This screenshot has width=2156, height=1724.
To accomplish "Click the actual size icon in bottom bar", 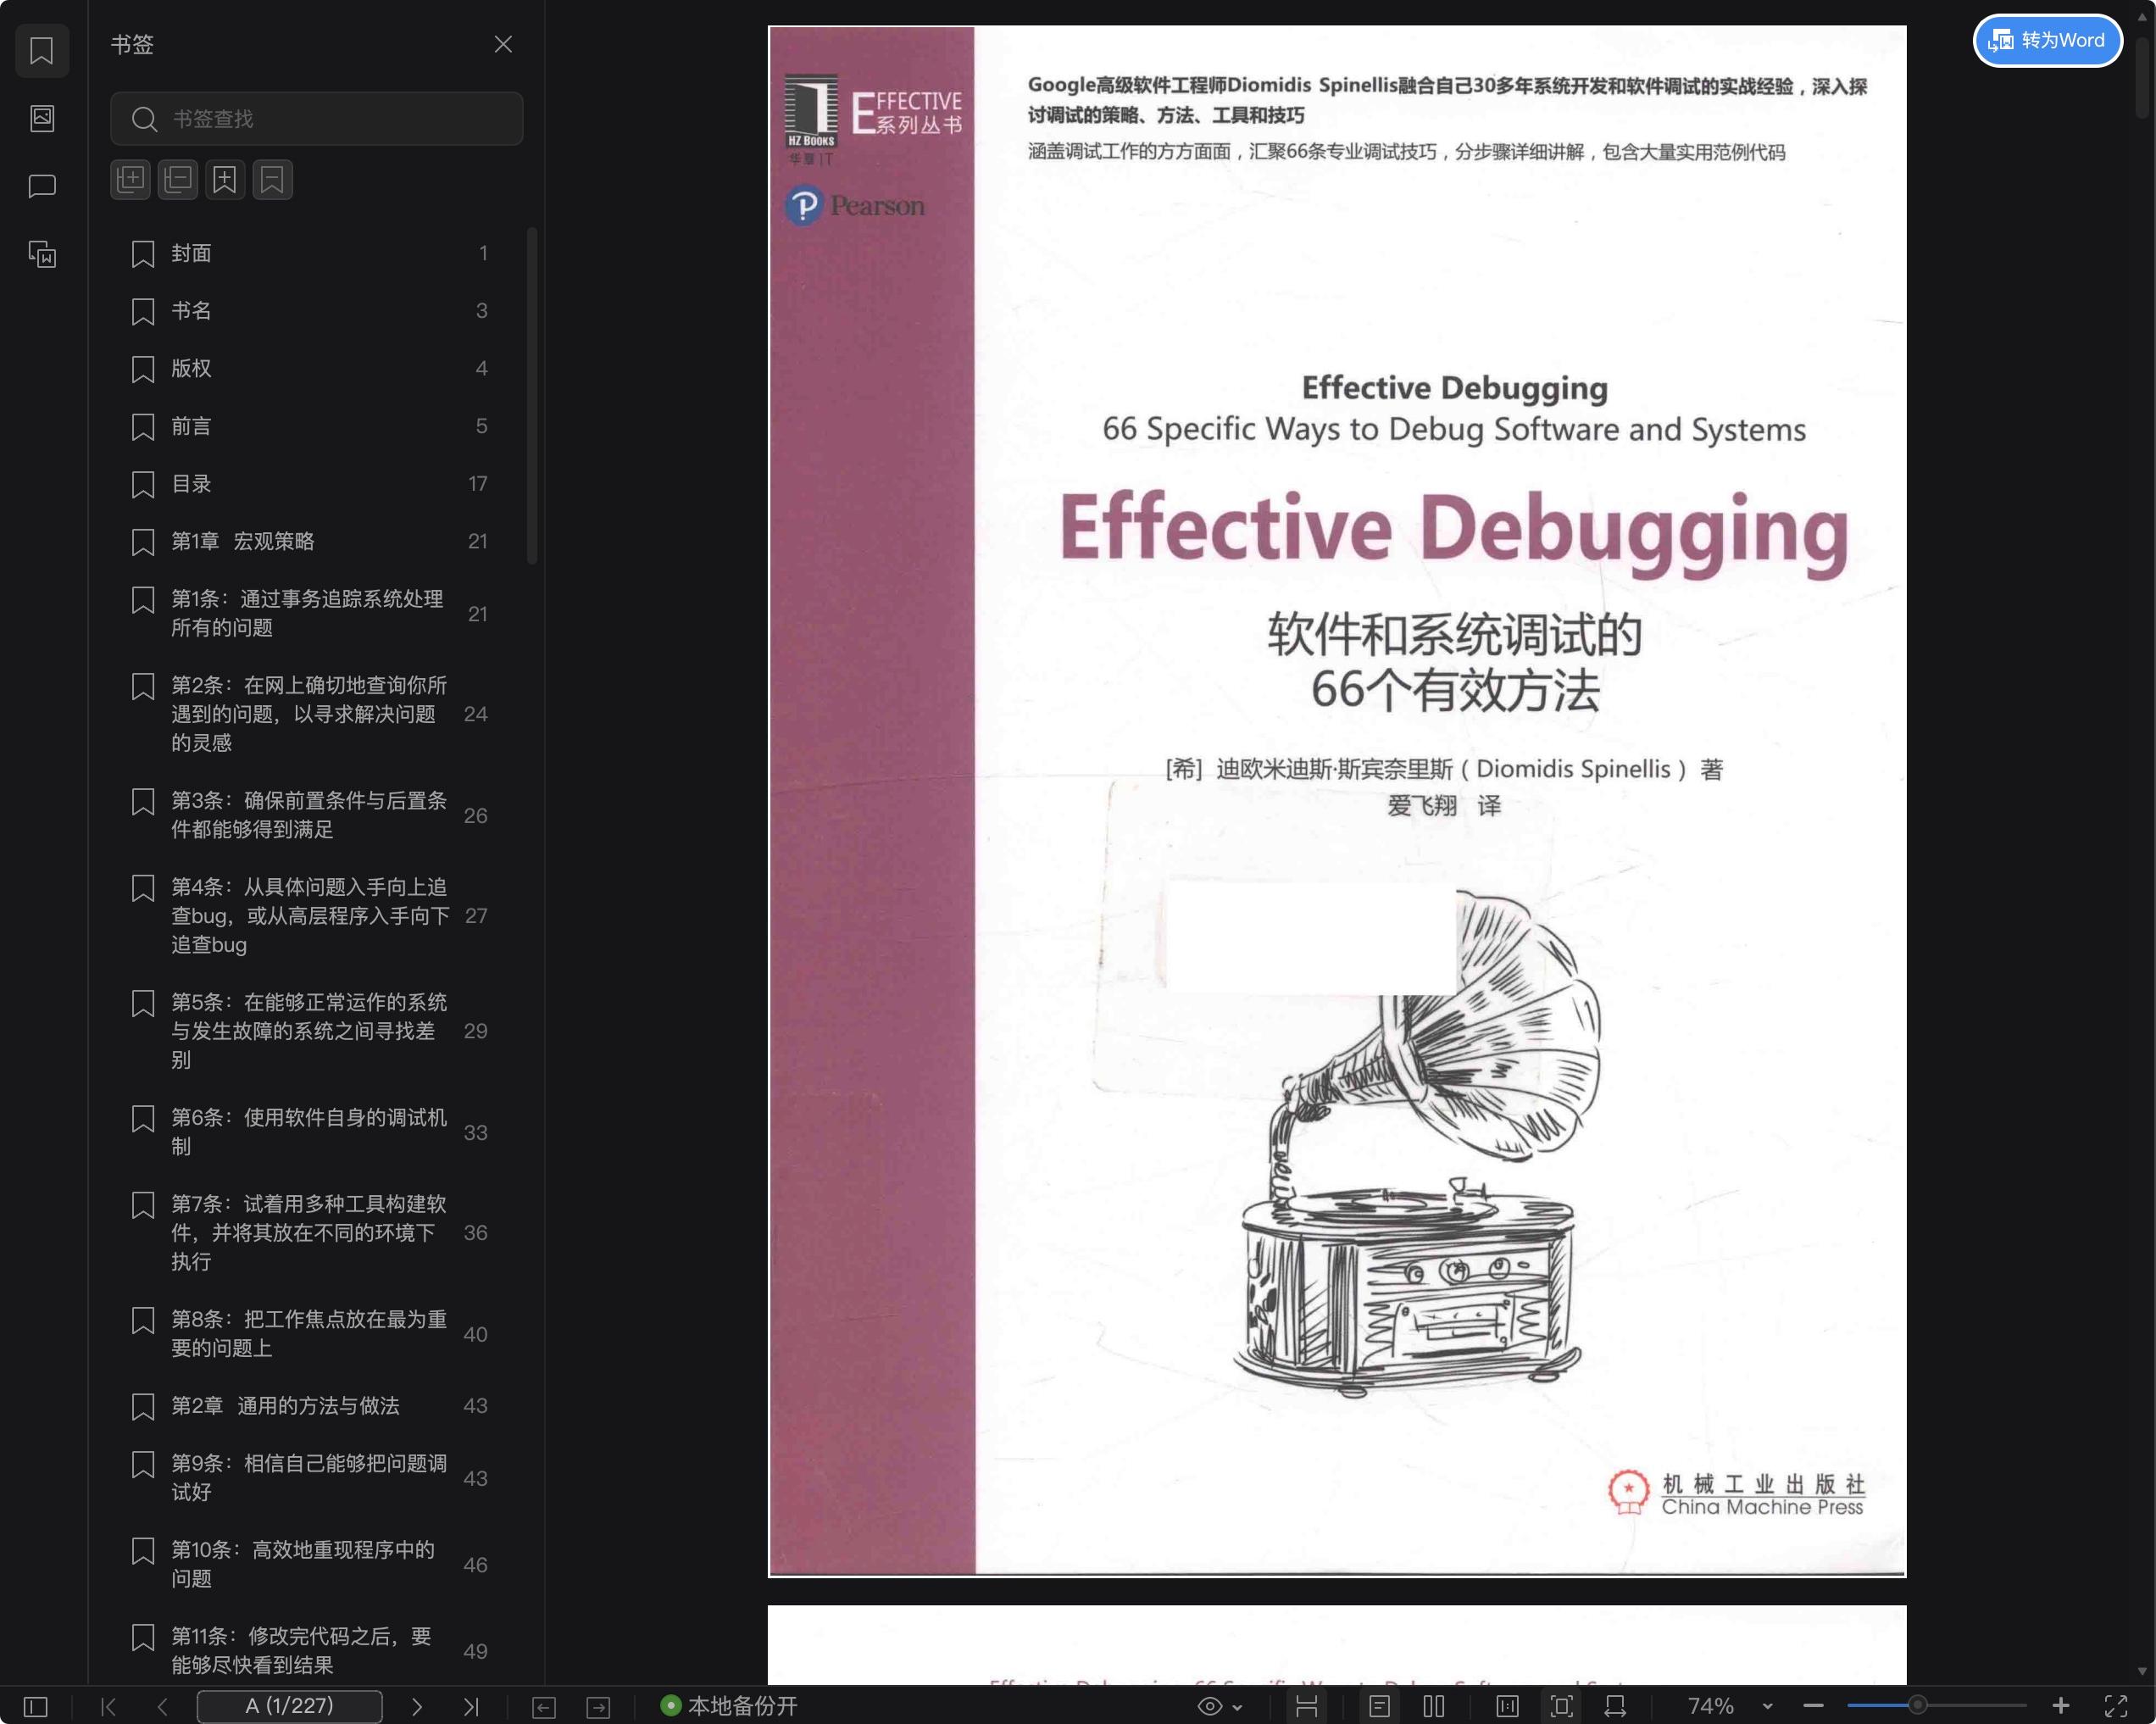I will click(x=1507, y=1706).
